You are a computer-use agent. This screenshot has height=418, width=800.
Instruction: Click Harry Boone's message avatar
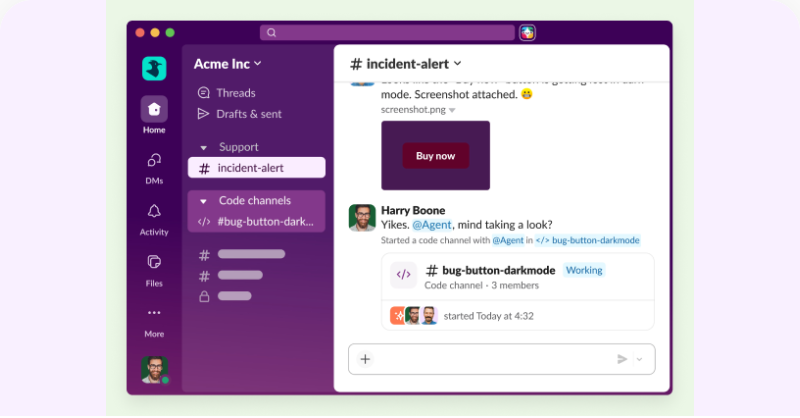362,218
